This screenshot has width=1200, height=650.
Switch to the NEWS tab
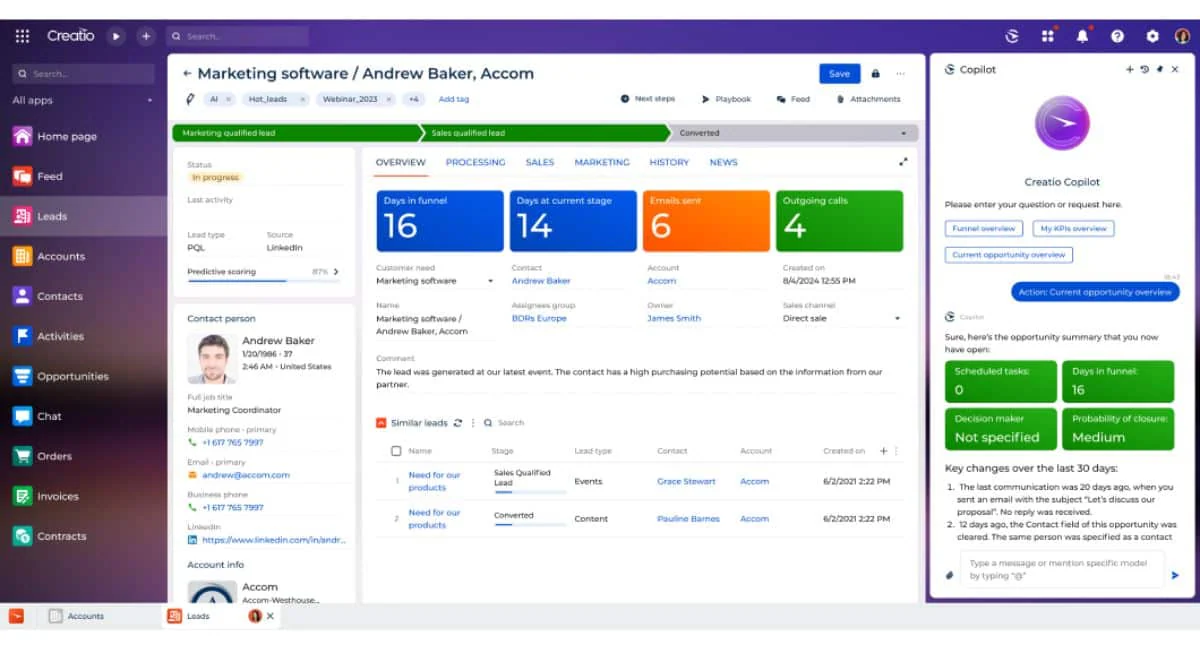pyautogui.click(x=723, y=162)
